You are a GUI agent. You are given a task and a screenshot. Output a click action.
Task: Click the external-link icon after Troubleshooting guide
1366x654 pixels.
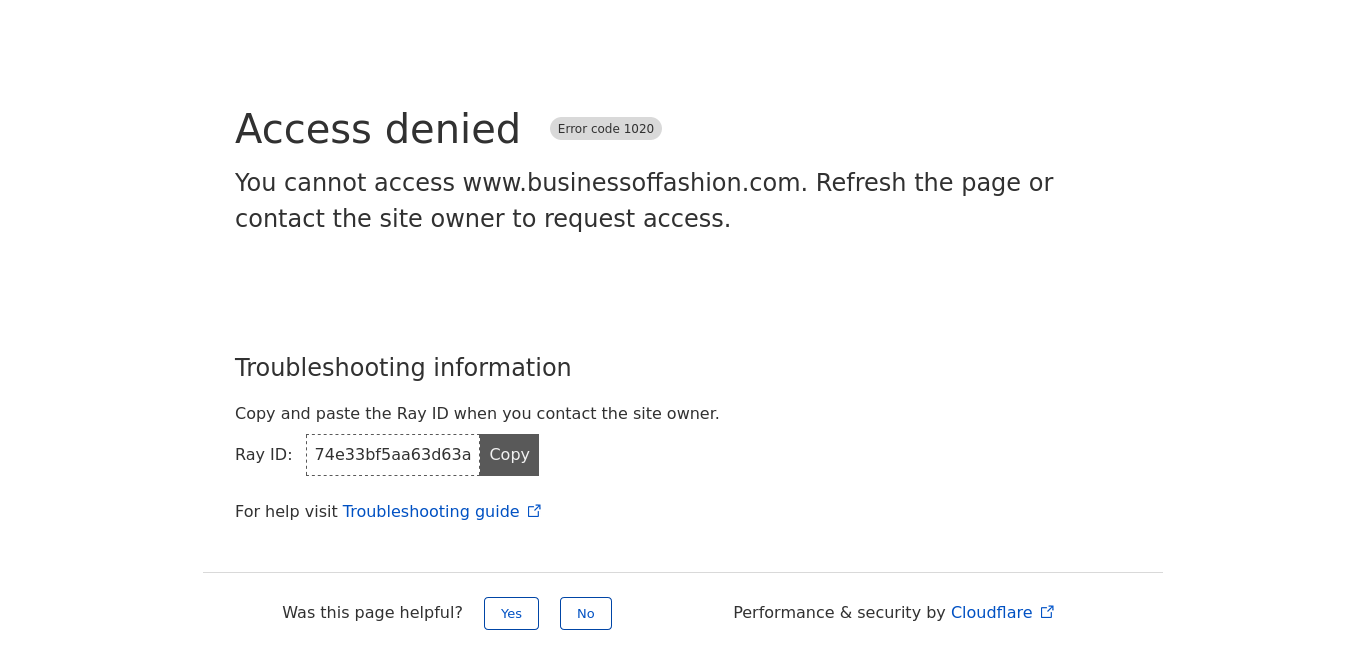tap(534, 512)
